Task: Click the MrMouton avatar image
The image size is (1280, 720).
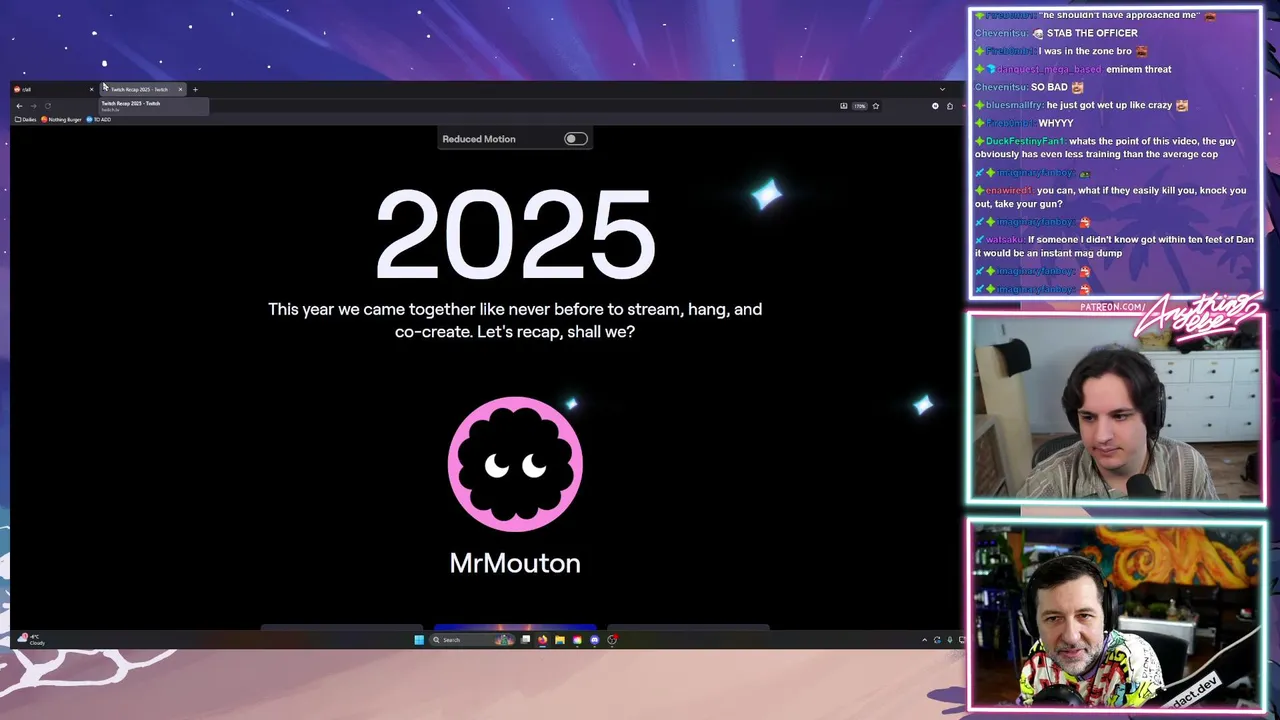Action: click(515, 464)
